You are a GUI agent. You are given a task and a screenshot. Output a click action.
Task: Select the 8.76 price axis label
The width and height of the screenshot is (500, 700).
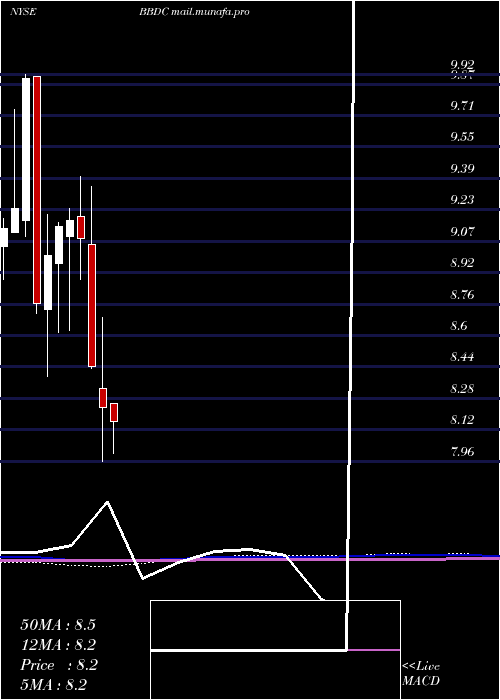tap(462, 295)
